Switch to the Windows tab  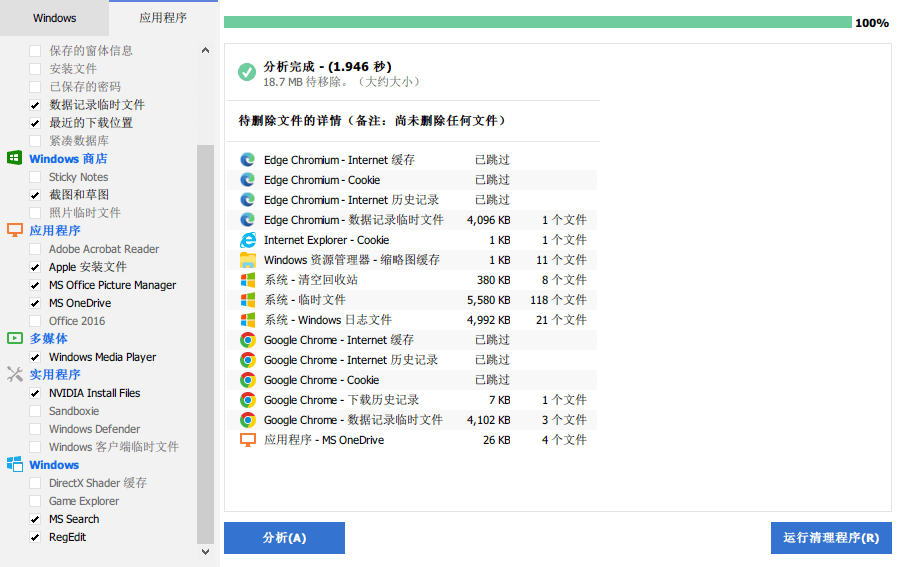[54, 18]
